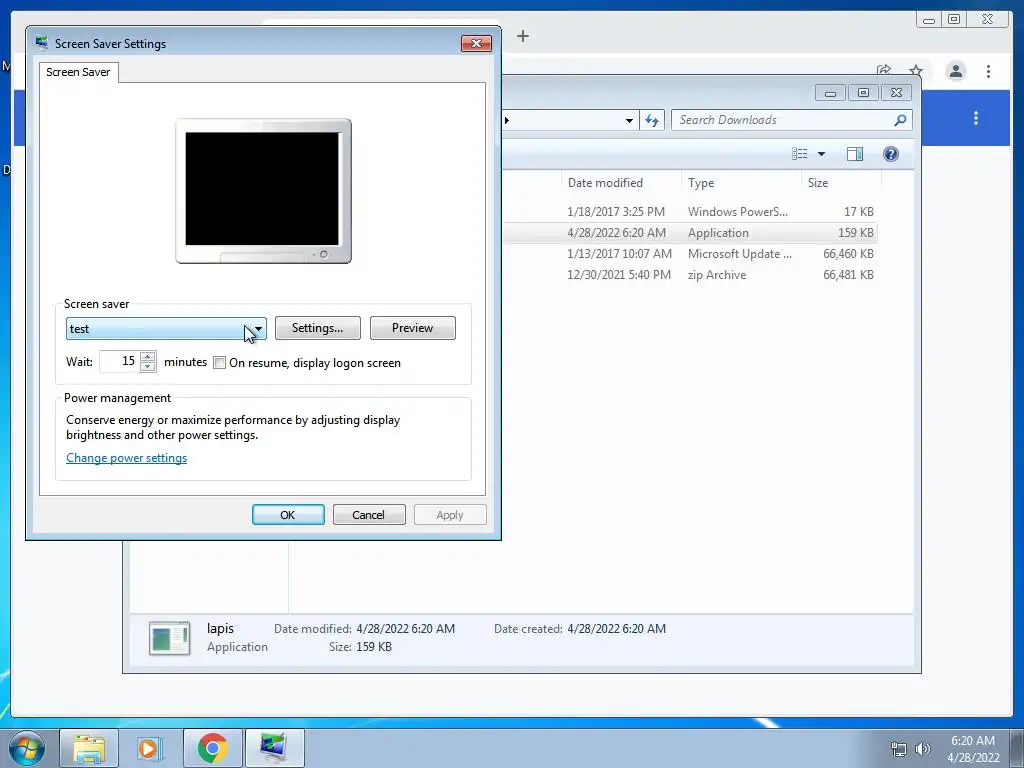Viewport: 1024px width, 768px height.
Task: Switch to Chrome from the taskbar
Action: coord(212,748)
